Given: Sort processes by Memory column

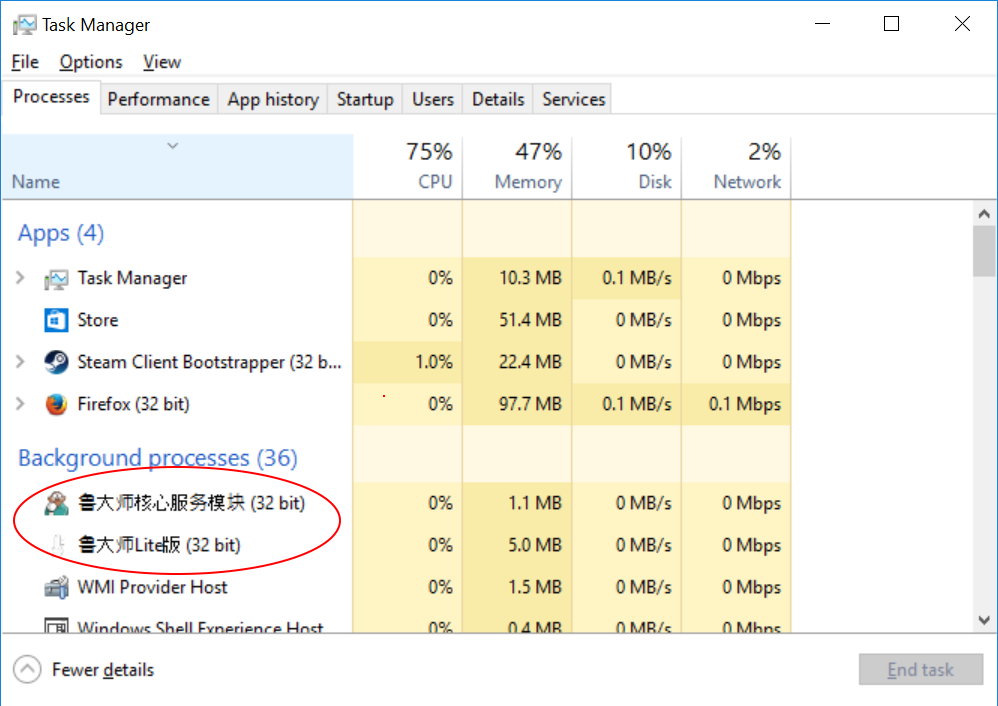Looking at the screenshot, I should click(517, 167).
